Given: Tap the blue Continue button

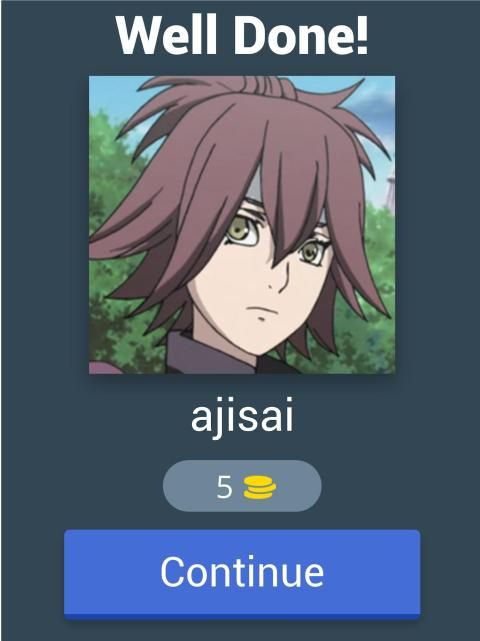Looking at the screenshot, I should tap(242, 574).
